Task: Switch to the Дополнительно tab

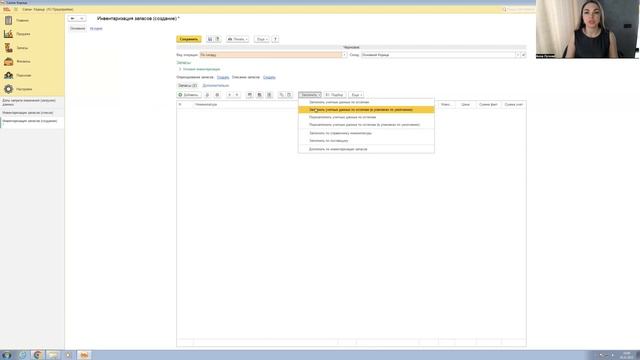Action: [x=216, y=86]
